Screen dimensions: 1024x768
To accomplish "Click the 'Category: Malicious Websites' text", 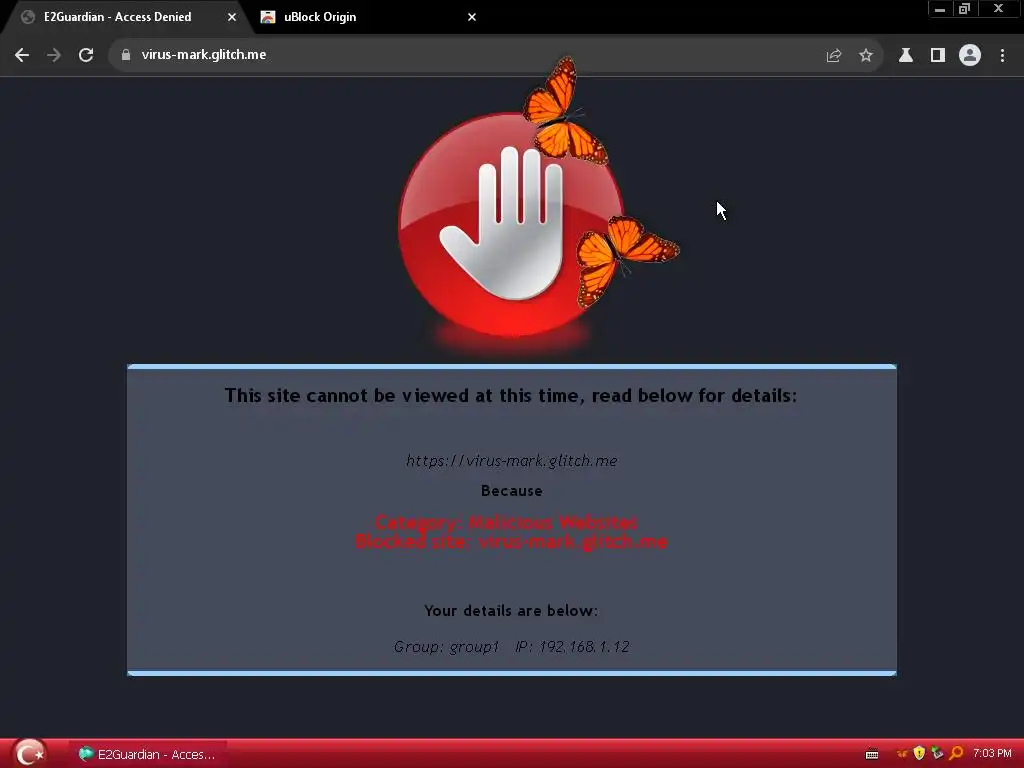I will 506,522.
